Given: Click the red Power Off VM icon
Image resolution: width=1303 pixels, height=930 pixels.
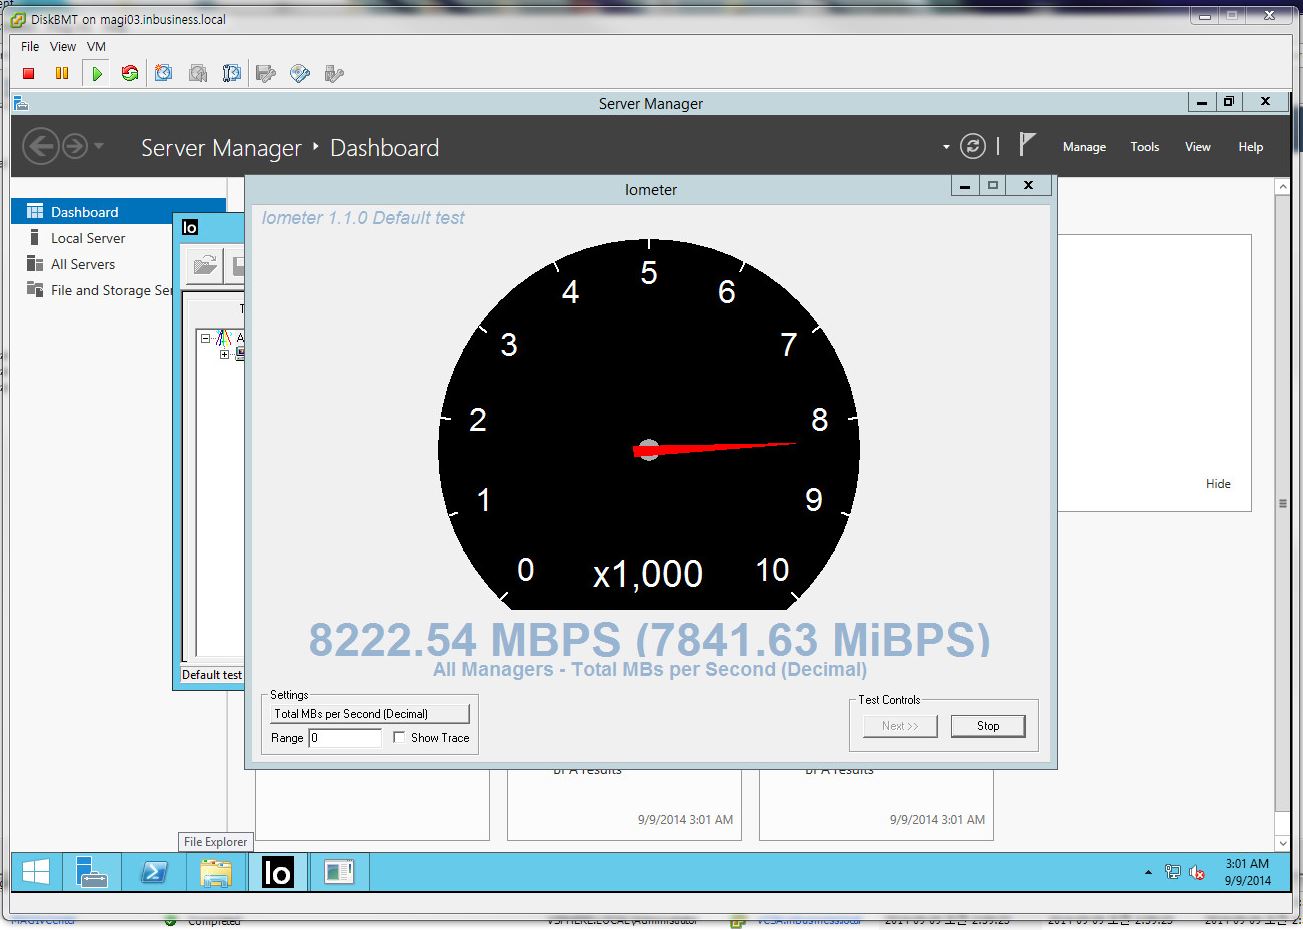Looking at the screenshot, I should click(29, 73).
